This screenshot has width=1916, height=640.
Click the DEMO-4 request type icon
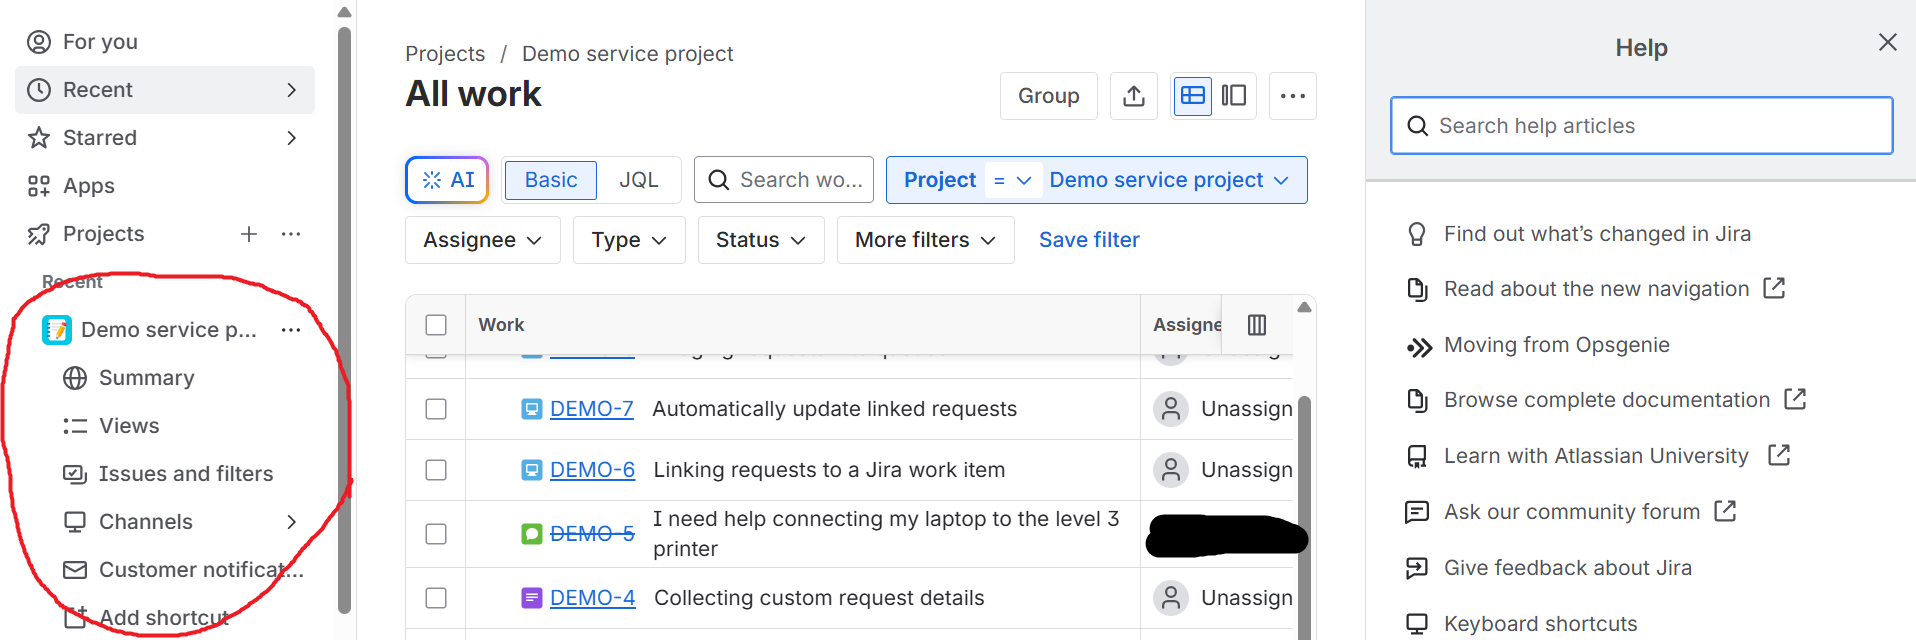coord(532,598)
